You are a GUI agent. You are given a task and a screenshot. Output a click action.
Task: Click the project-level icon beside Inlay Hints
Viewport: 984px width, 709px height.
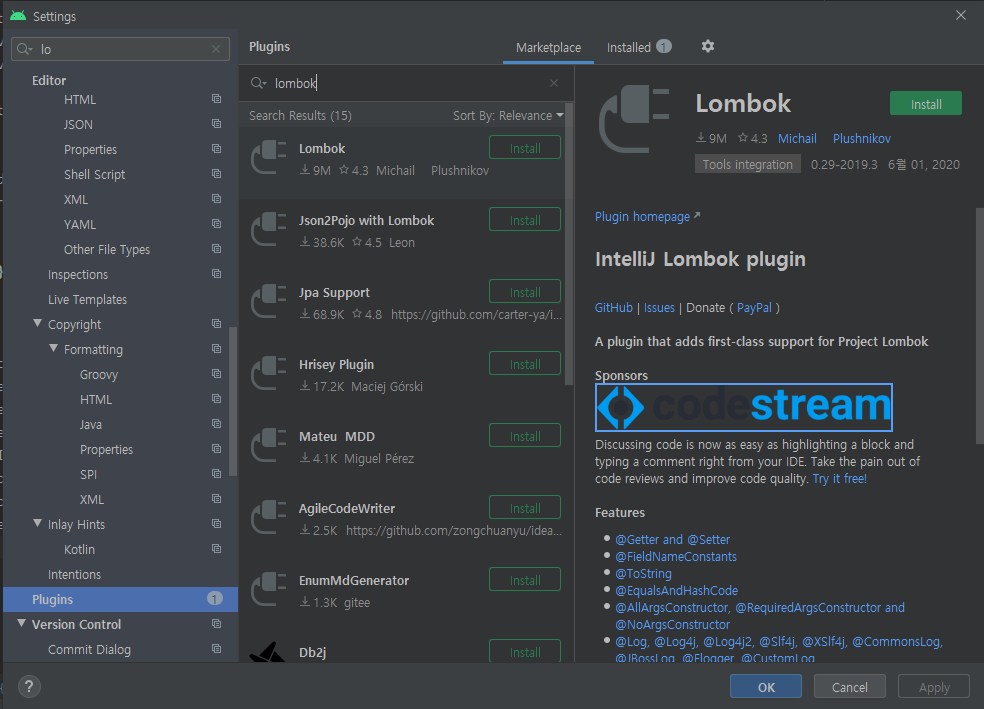217,524
